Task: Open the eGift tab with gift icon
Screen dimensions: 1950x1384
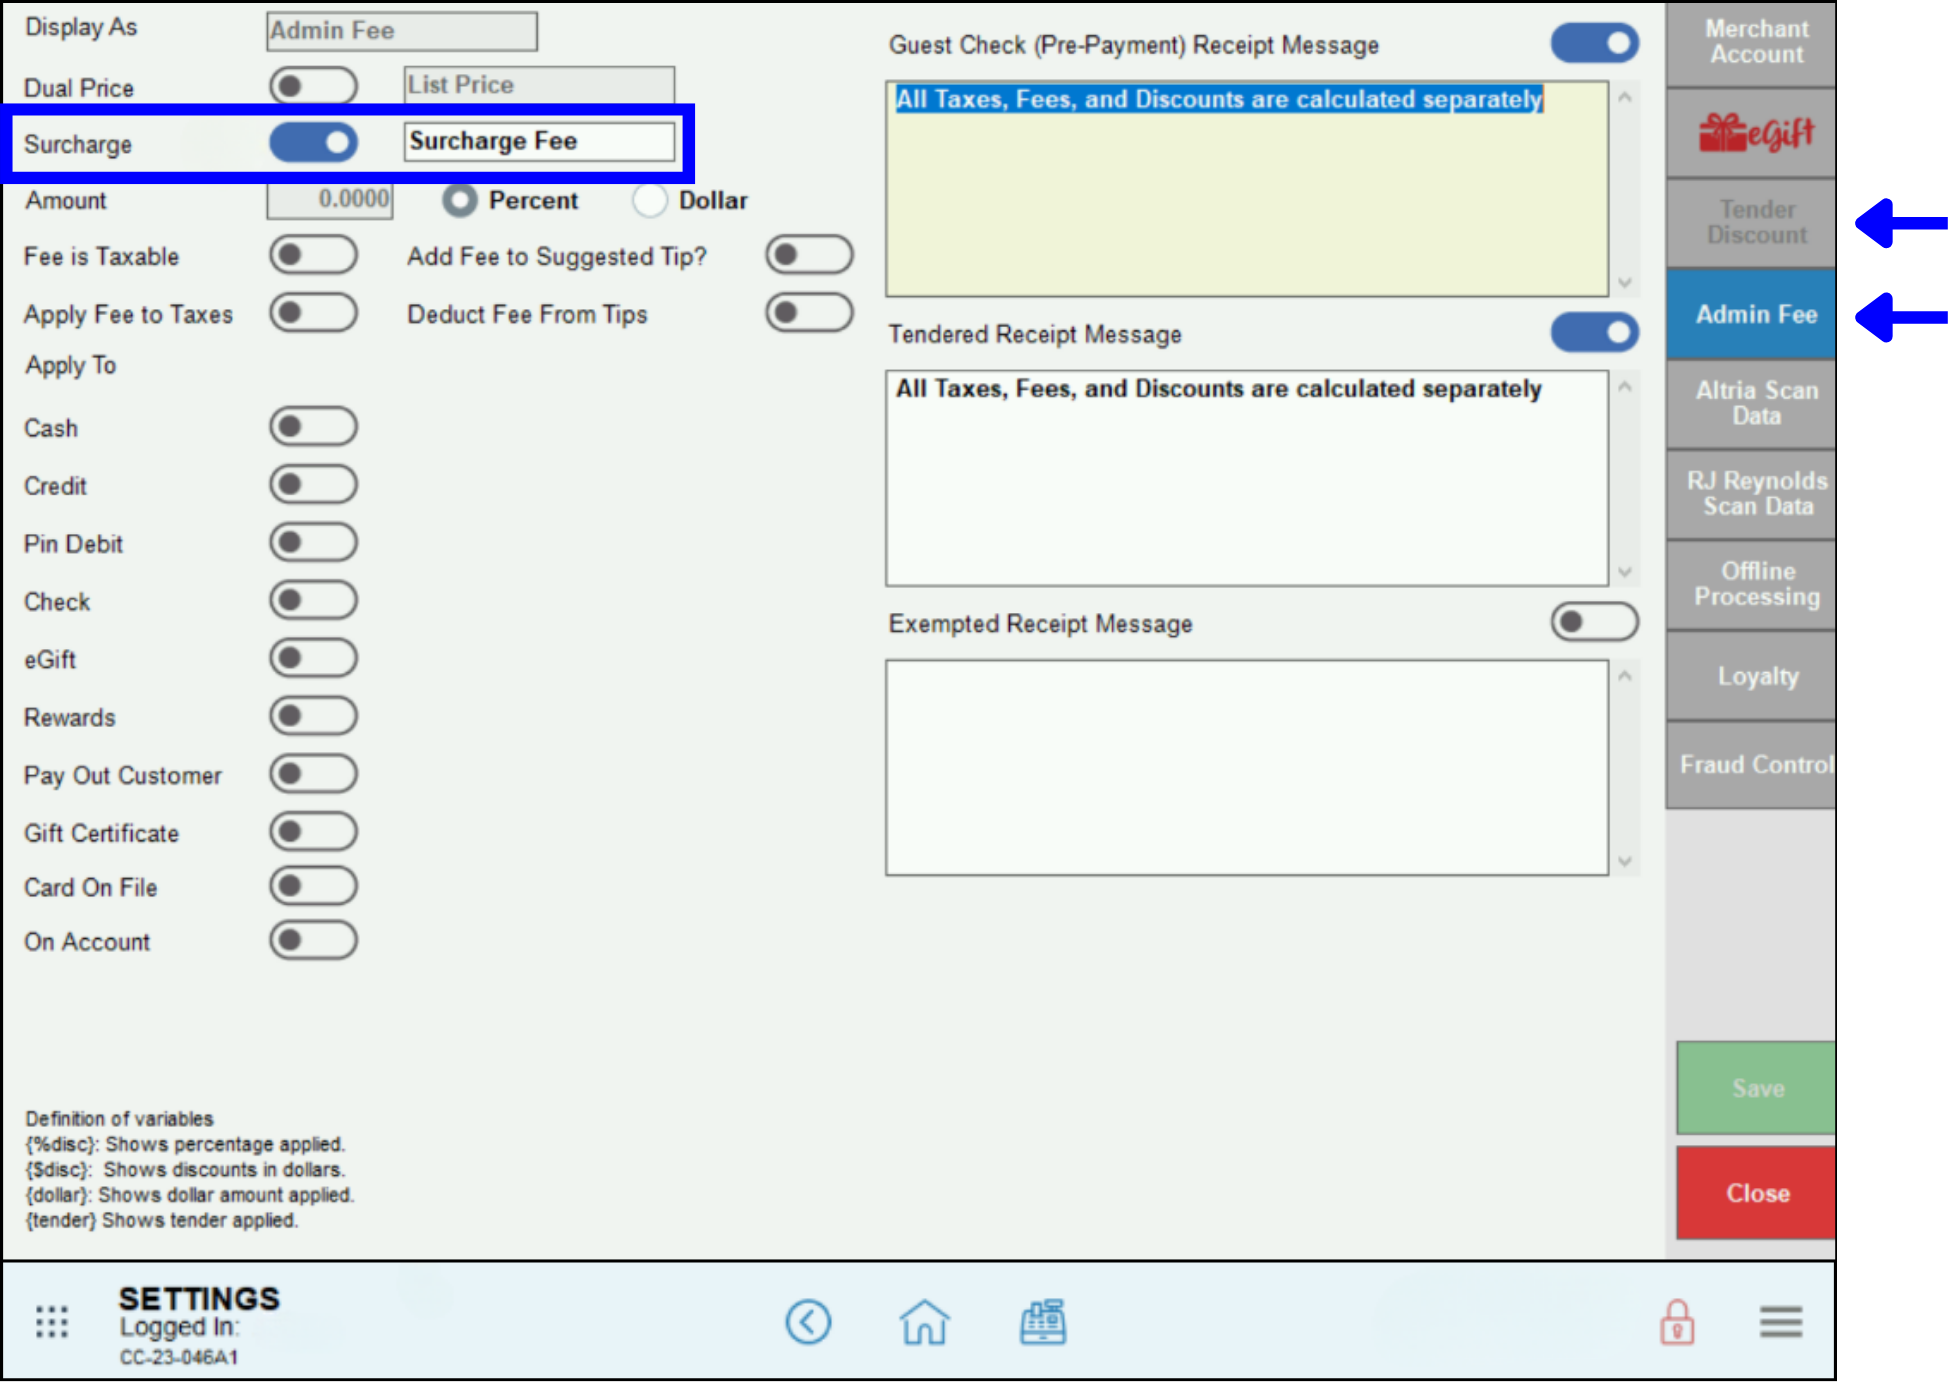Action: point(1754,133)
